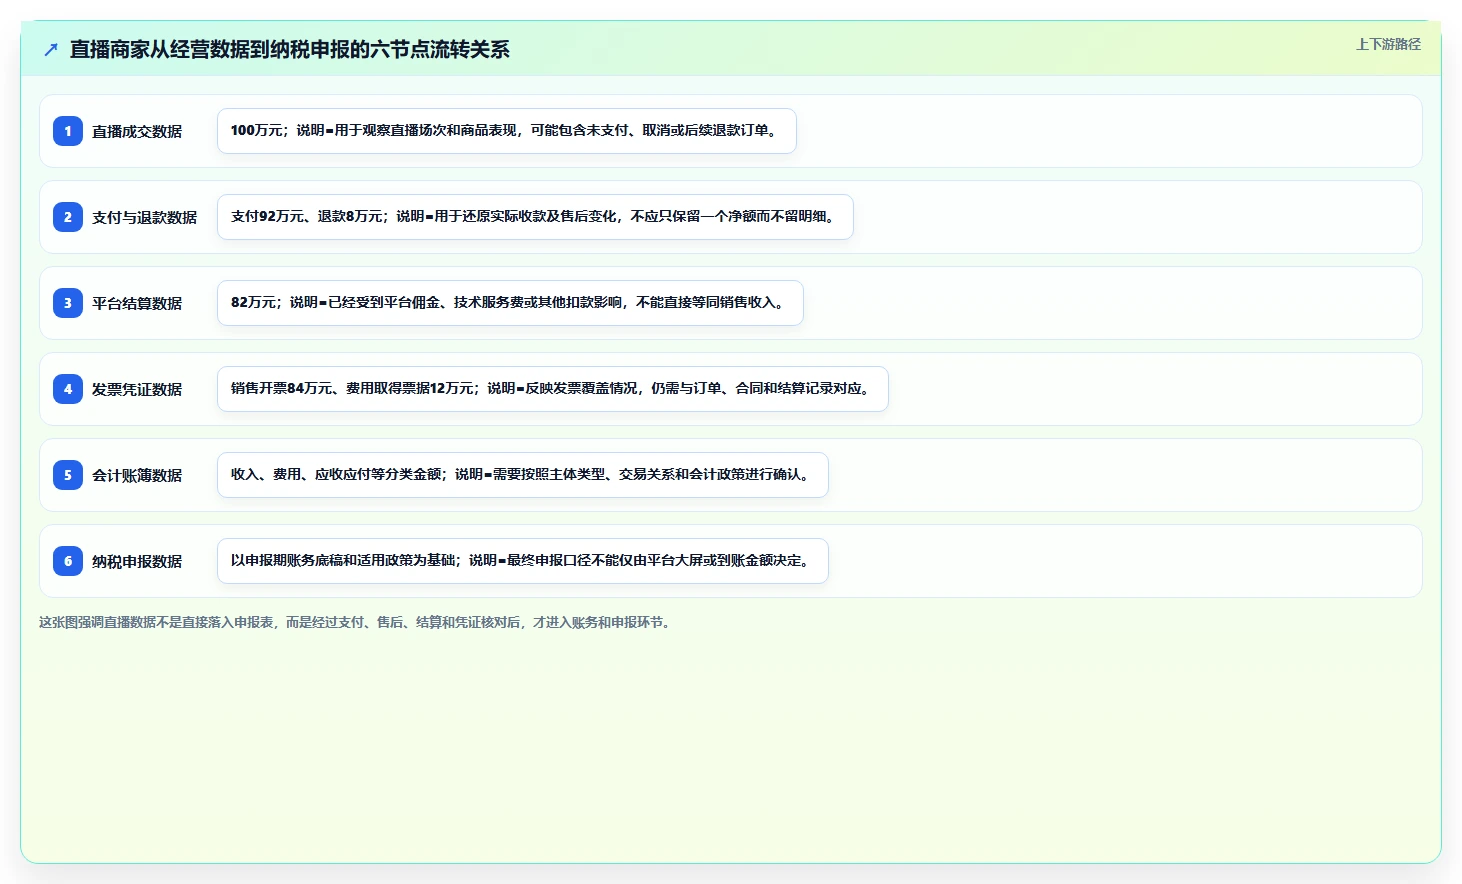The width and height of the screenshot is (1462, 884).
Task: Select number badge 4 for 发票凭证数据
Action: pyautogui.click(x=68, y=389)
